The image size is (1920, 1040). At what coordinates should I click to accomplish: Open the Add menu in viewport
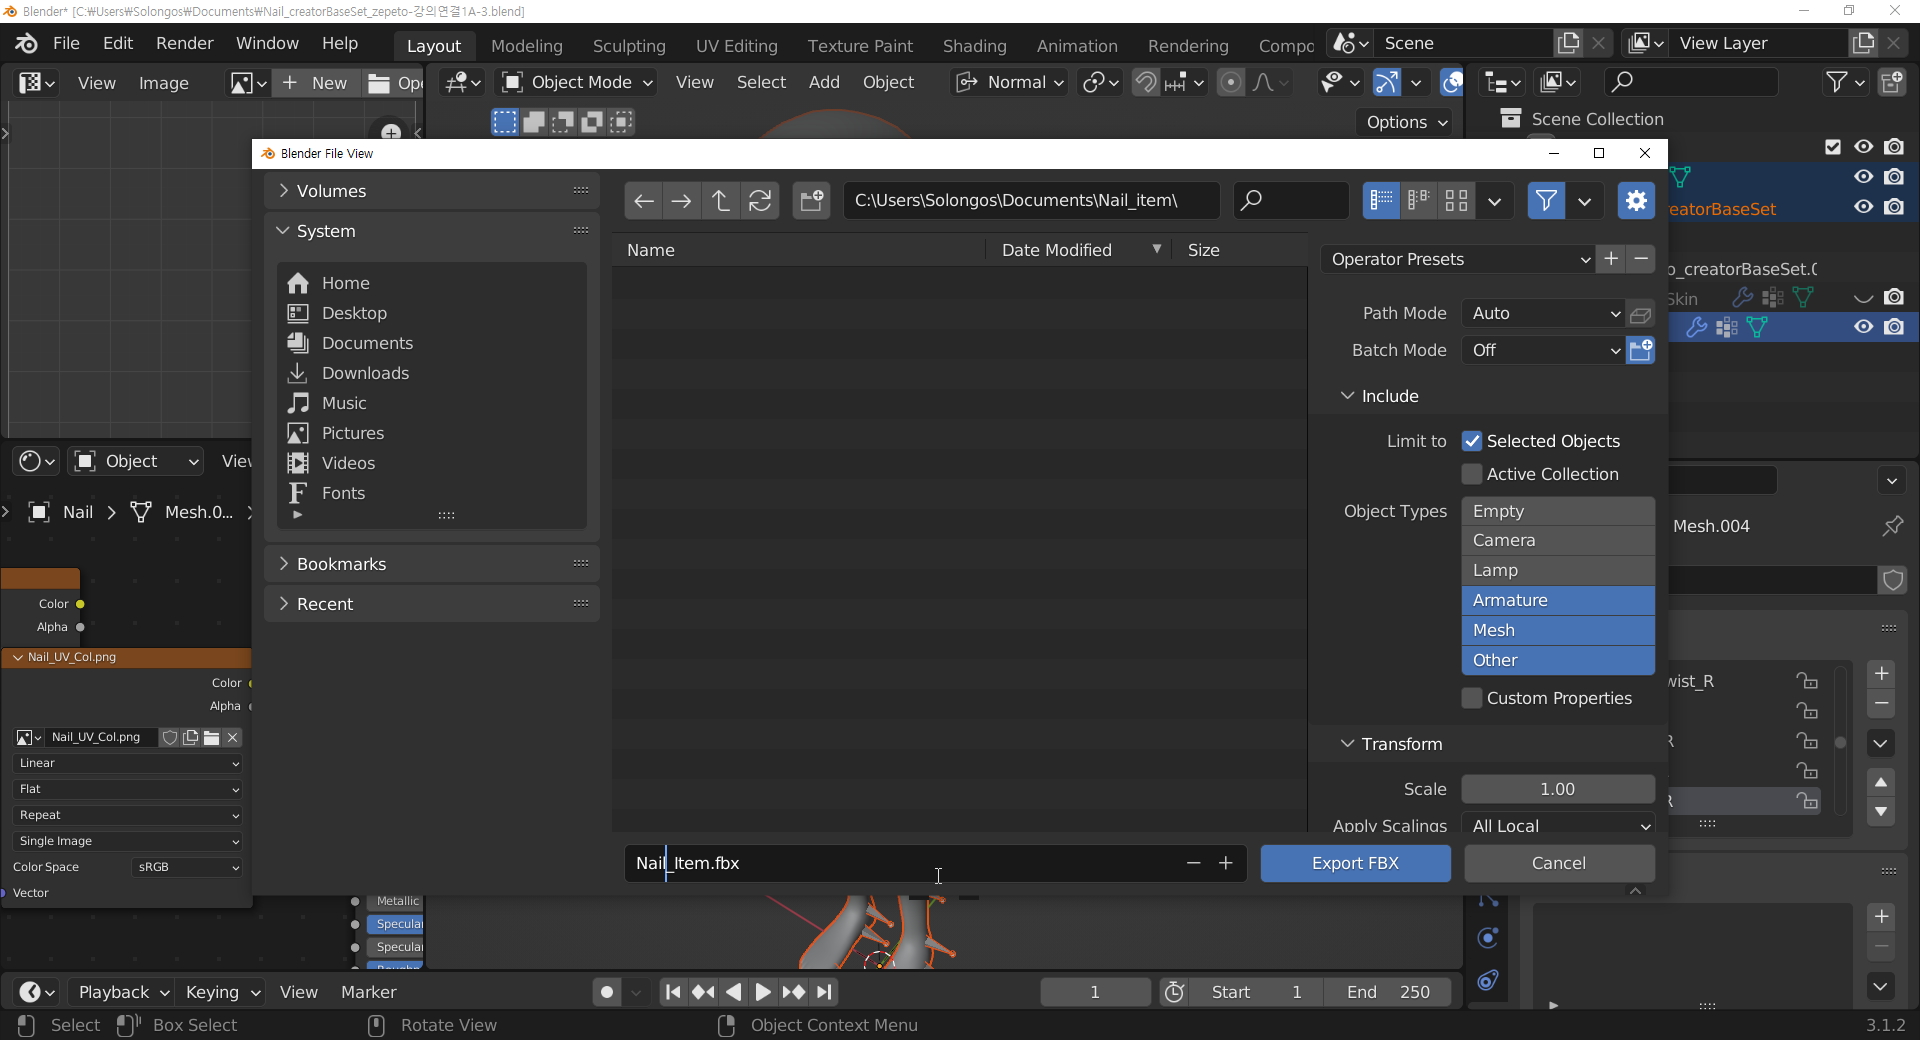[824, 83]
